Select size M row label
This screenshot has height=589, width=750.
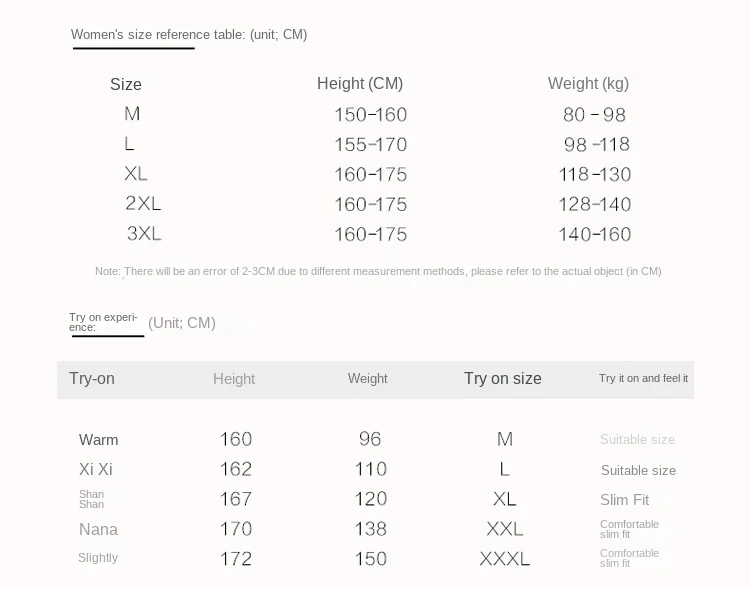132,114
